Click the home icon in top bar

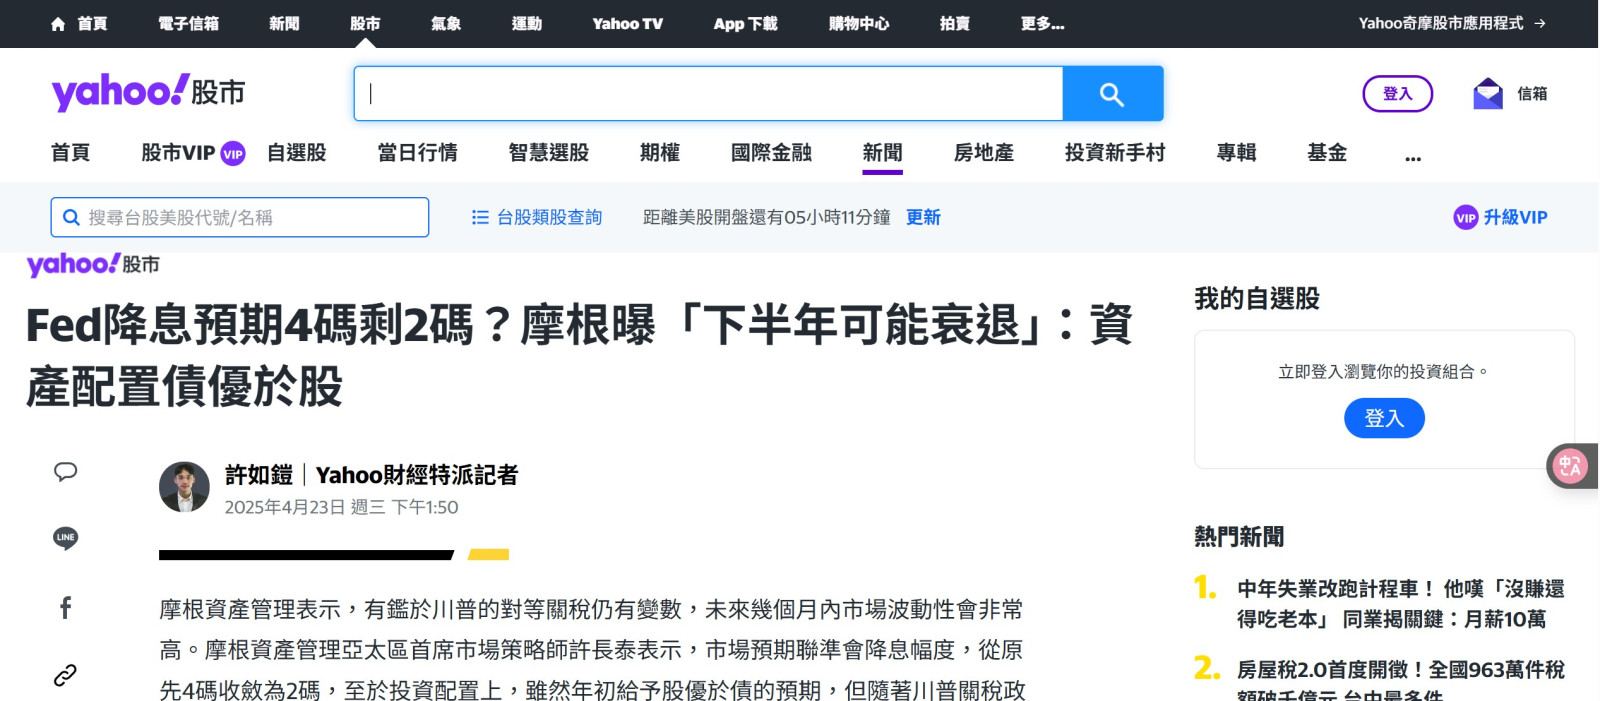(x=58, y=24)
